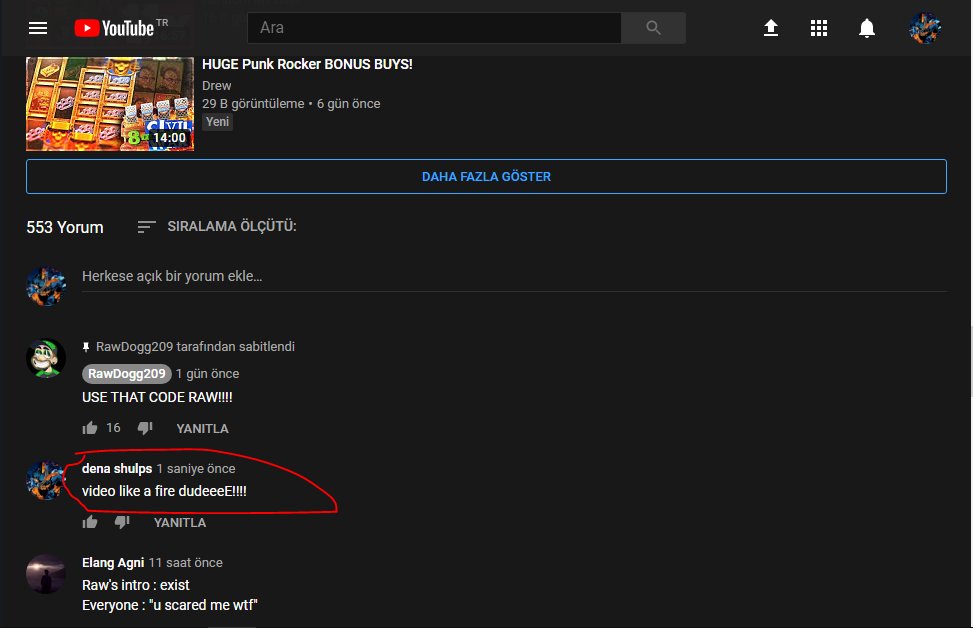Screen dimensions: 973x628
Task: Dislike the USE THAT CODE RAW comment
Action: point(145,428)
